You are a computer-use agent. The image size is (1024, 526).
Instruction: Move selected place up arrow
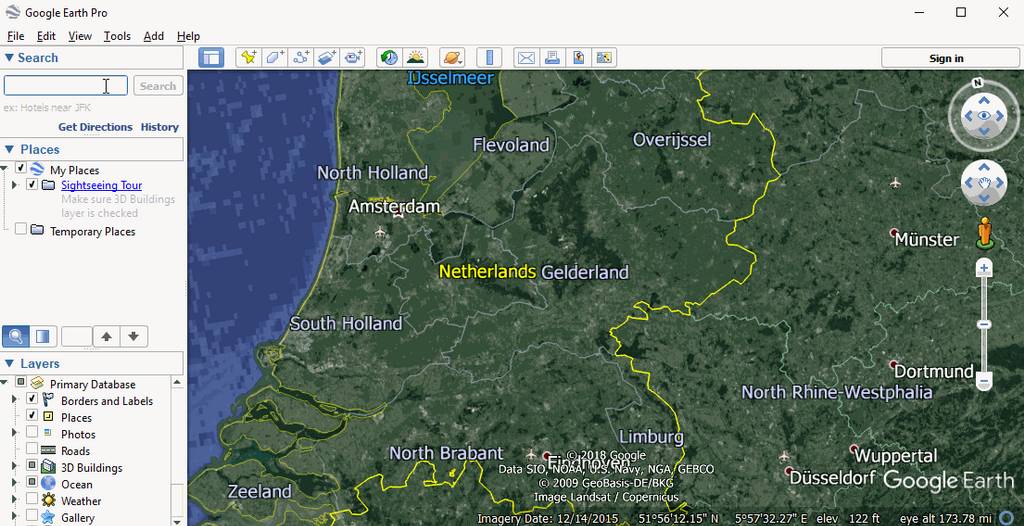coord(106,337)
